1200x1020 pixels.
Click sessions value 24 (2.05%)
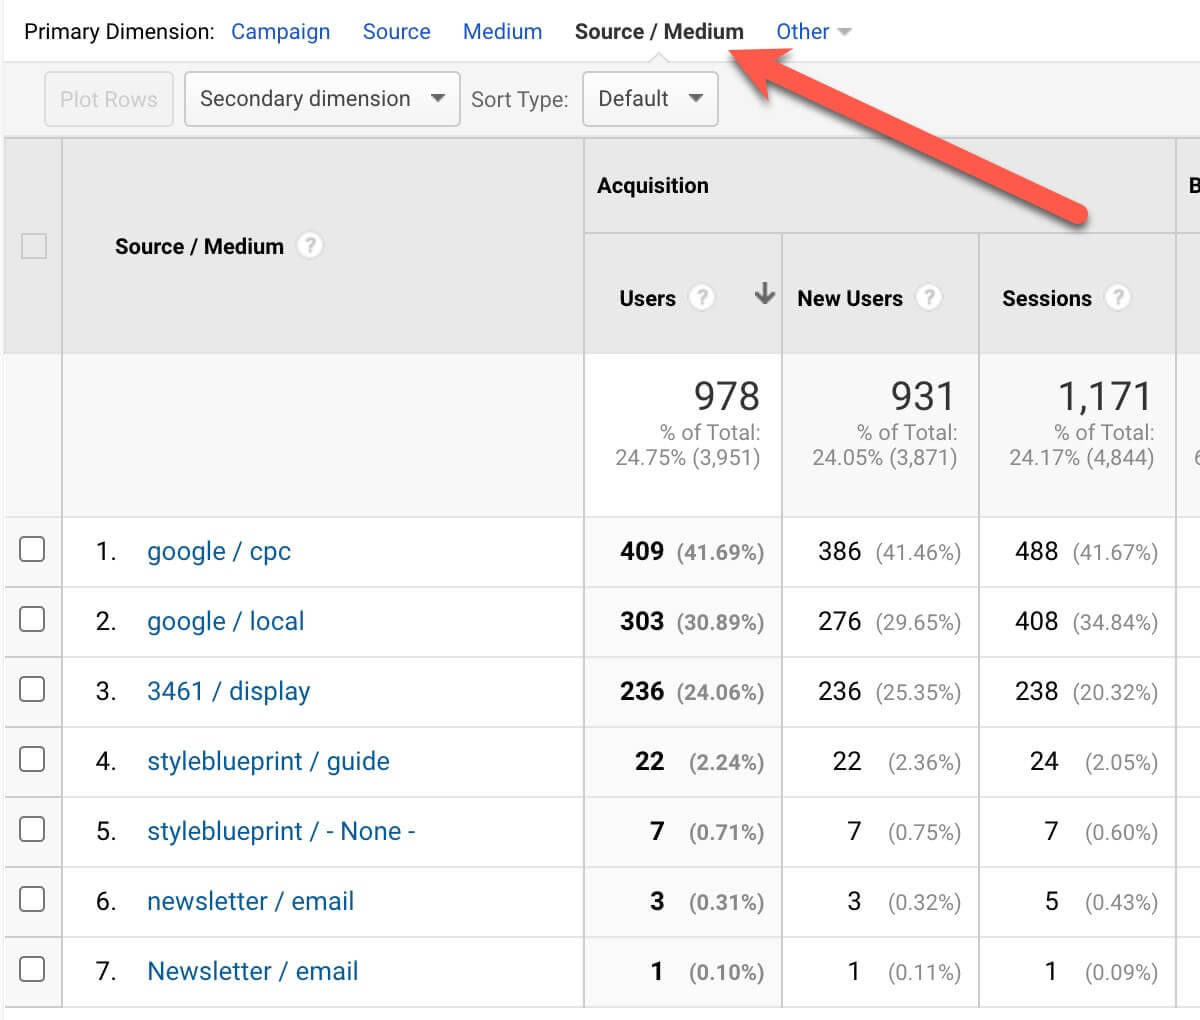click(x=1094, y=762)
